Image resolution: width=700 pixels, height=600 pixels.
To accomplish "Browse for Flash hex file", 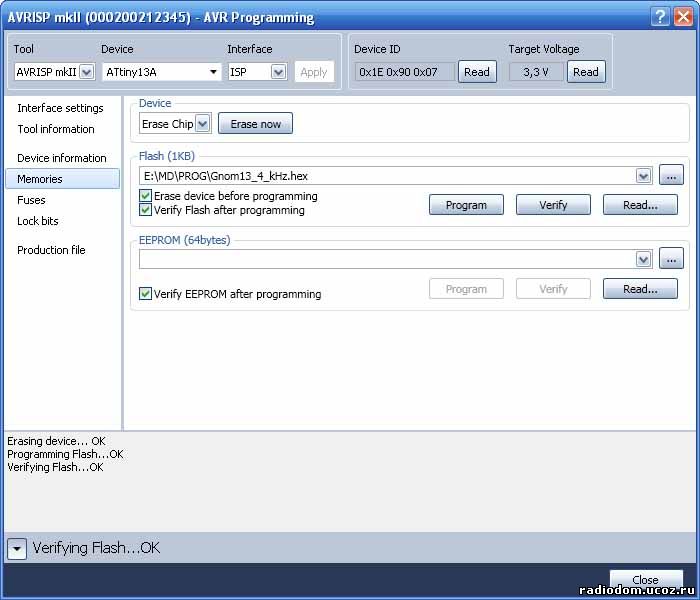I will point(671,175).
